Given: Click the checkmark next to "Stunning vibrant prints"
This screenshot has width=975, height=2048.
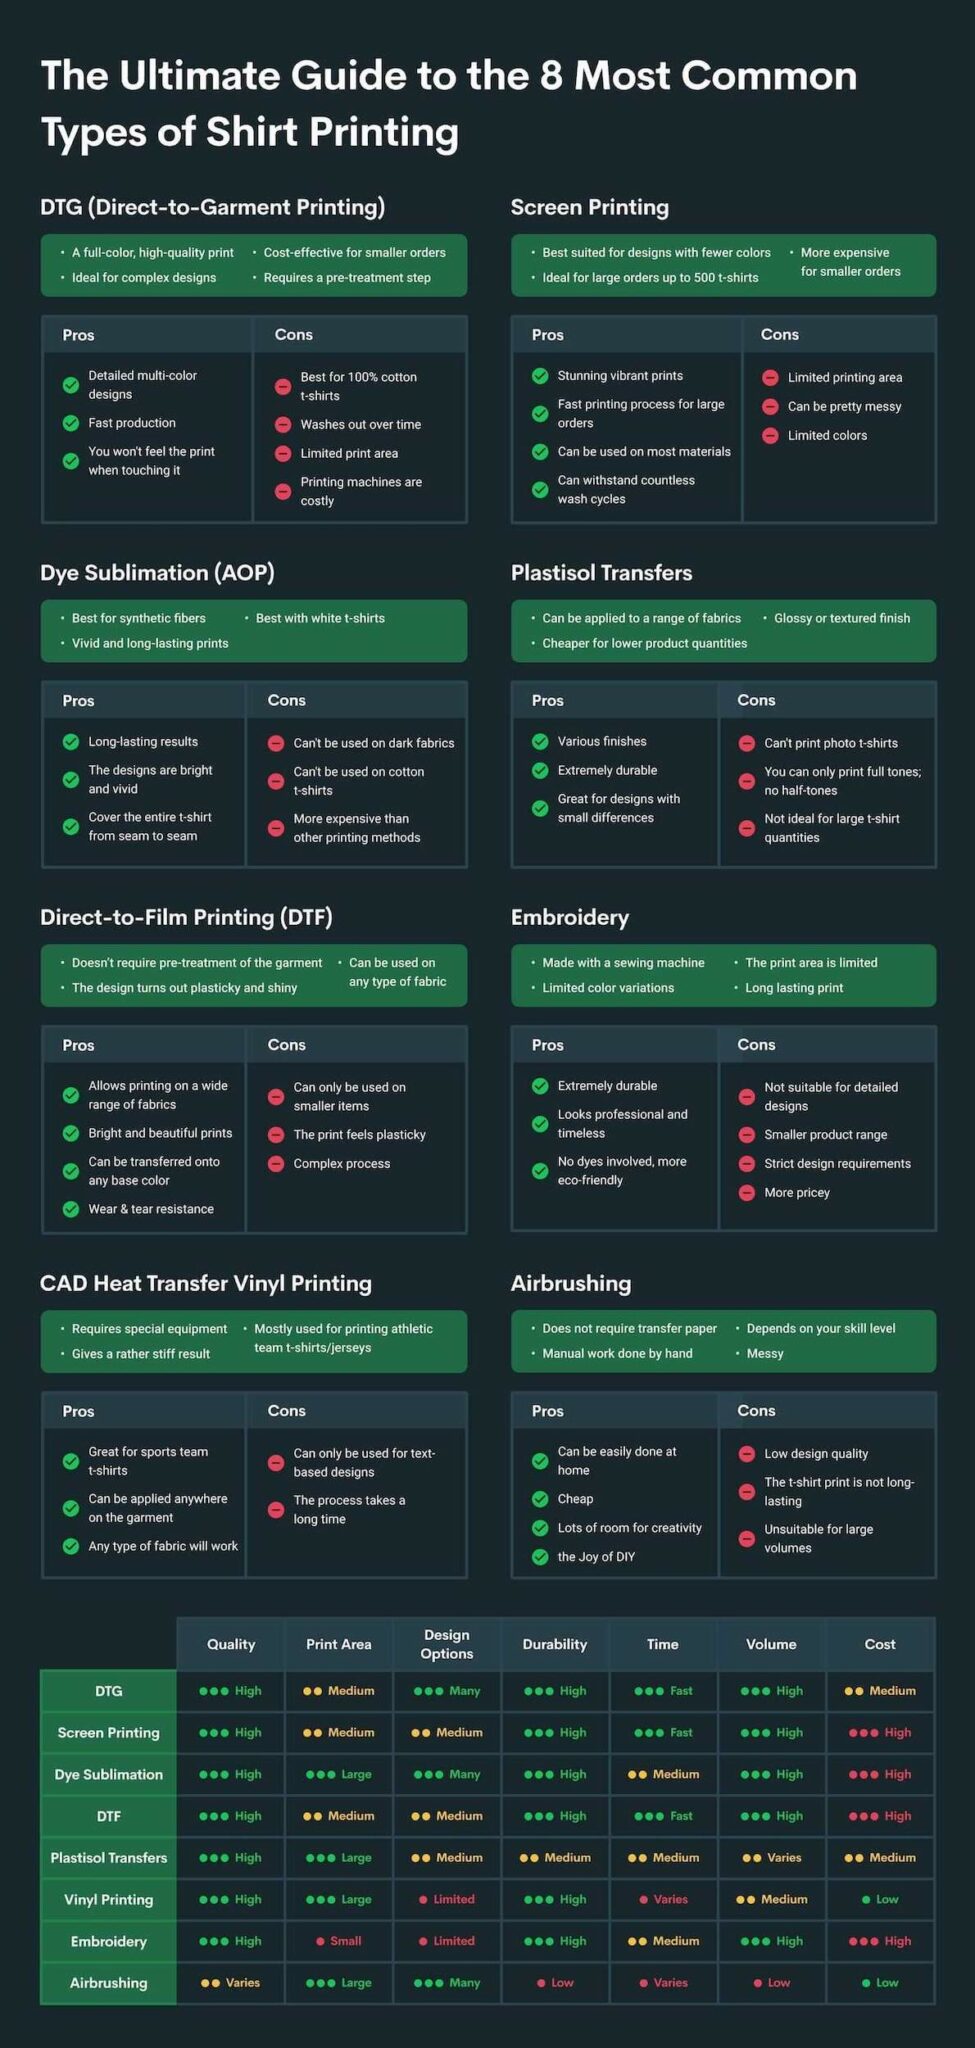Looking at the screenshot, I should [540, 376].
